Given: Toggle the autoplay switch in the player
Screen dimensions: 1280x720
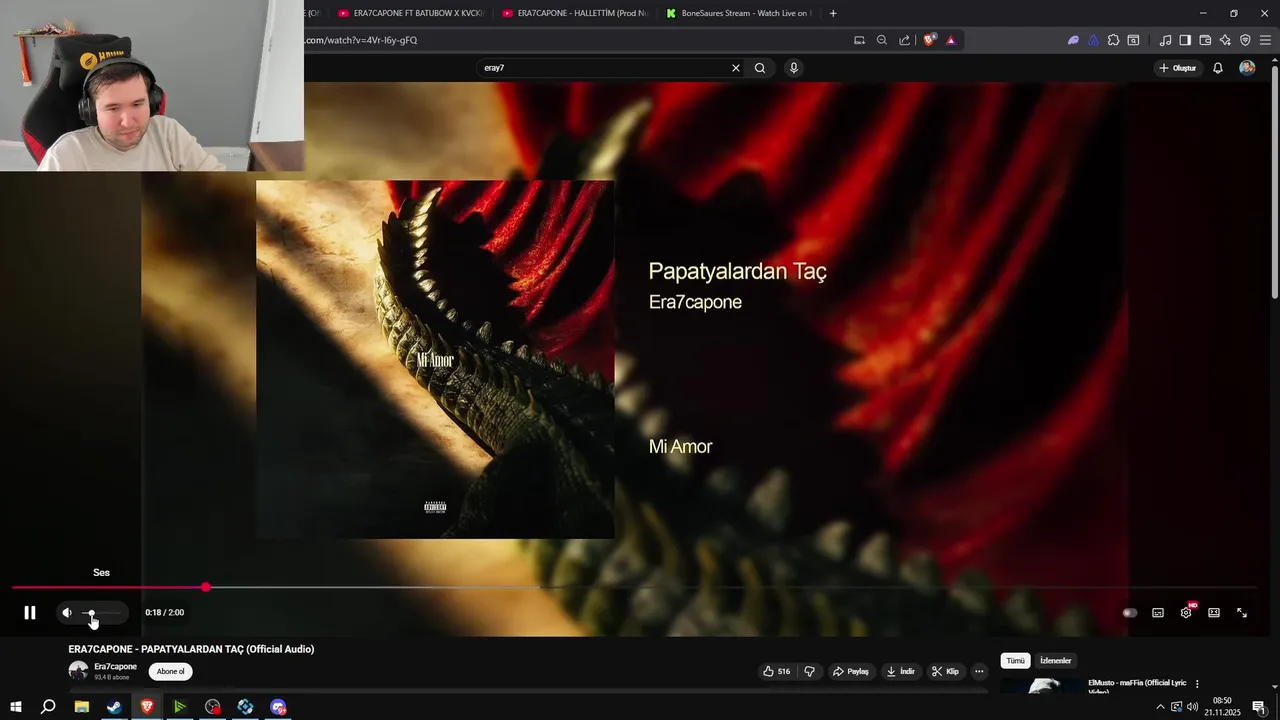Looking at the screenshot, I should tap(1130, 613).
